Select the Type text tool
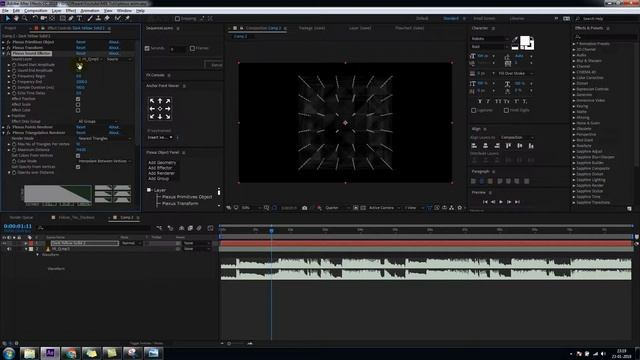 pyautogui.click(x=80, y=18)
